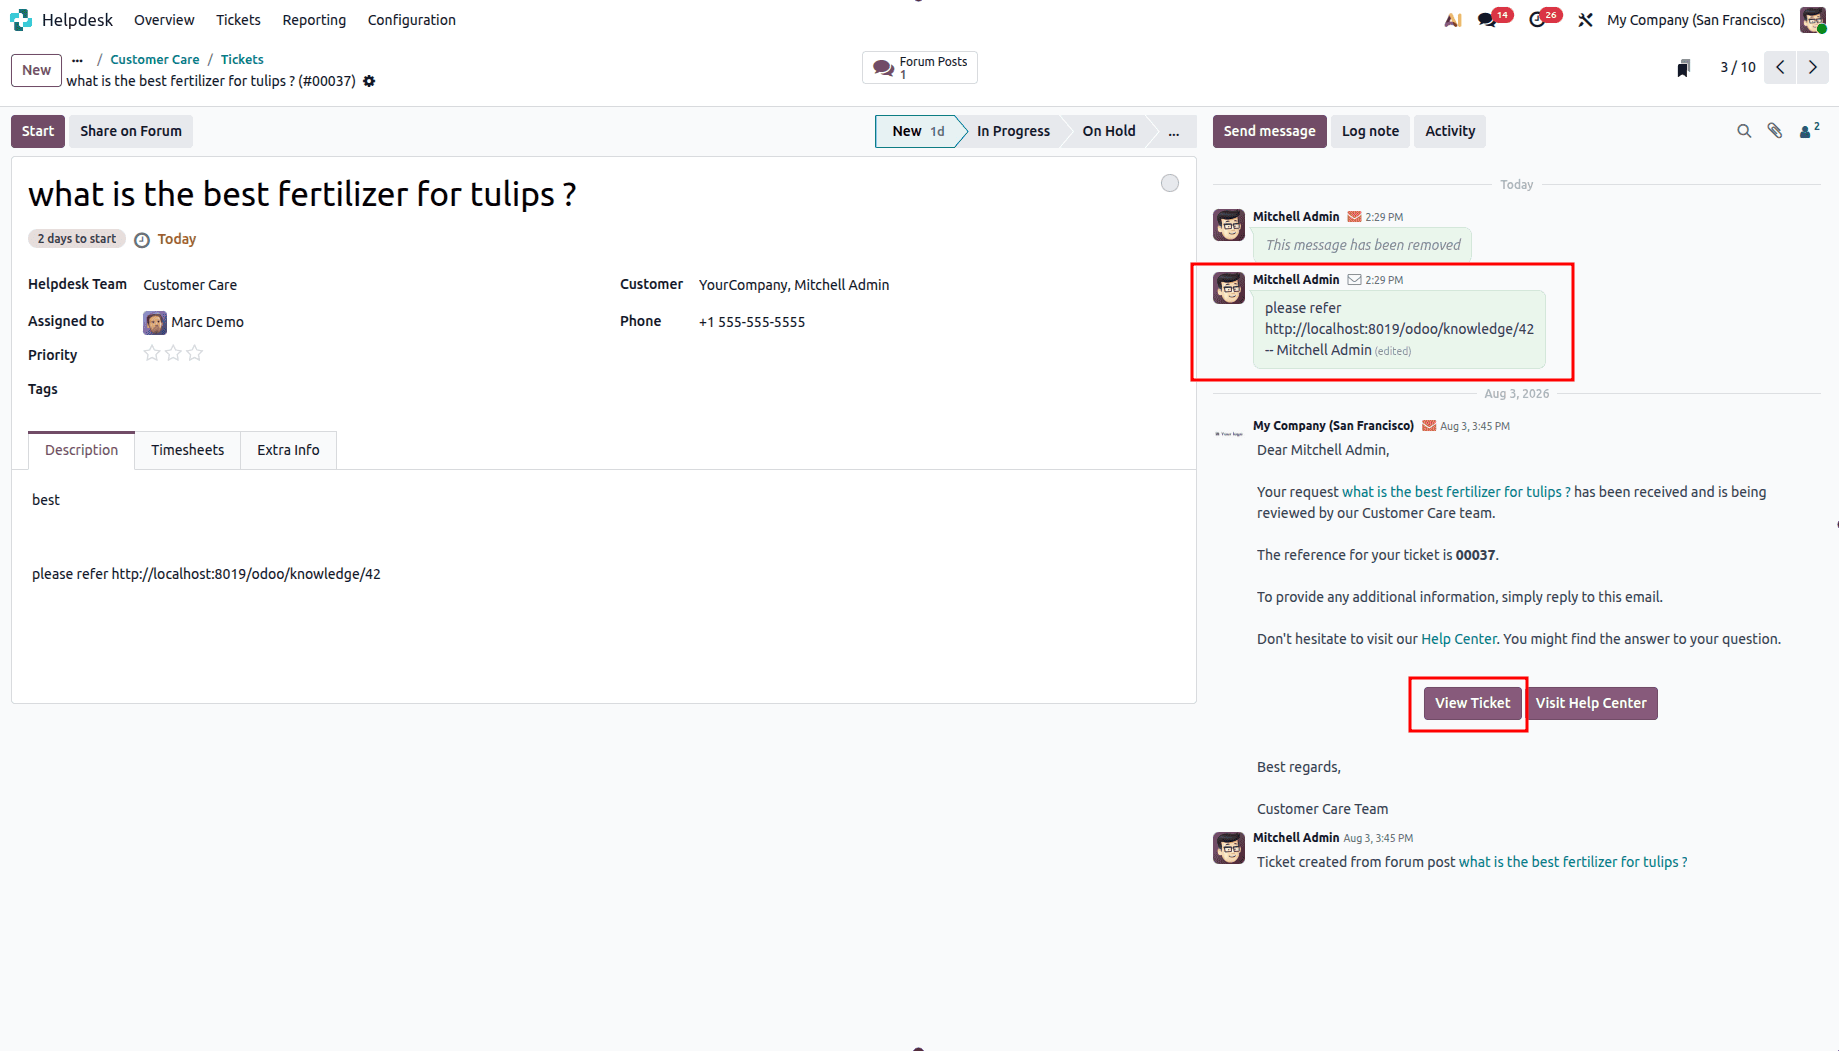Set priority to two stars
1839x1051 pixels.
click(x=173, y=353)
